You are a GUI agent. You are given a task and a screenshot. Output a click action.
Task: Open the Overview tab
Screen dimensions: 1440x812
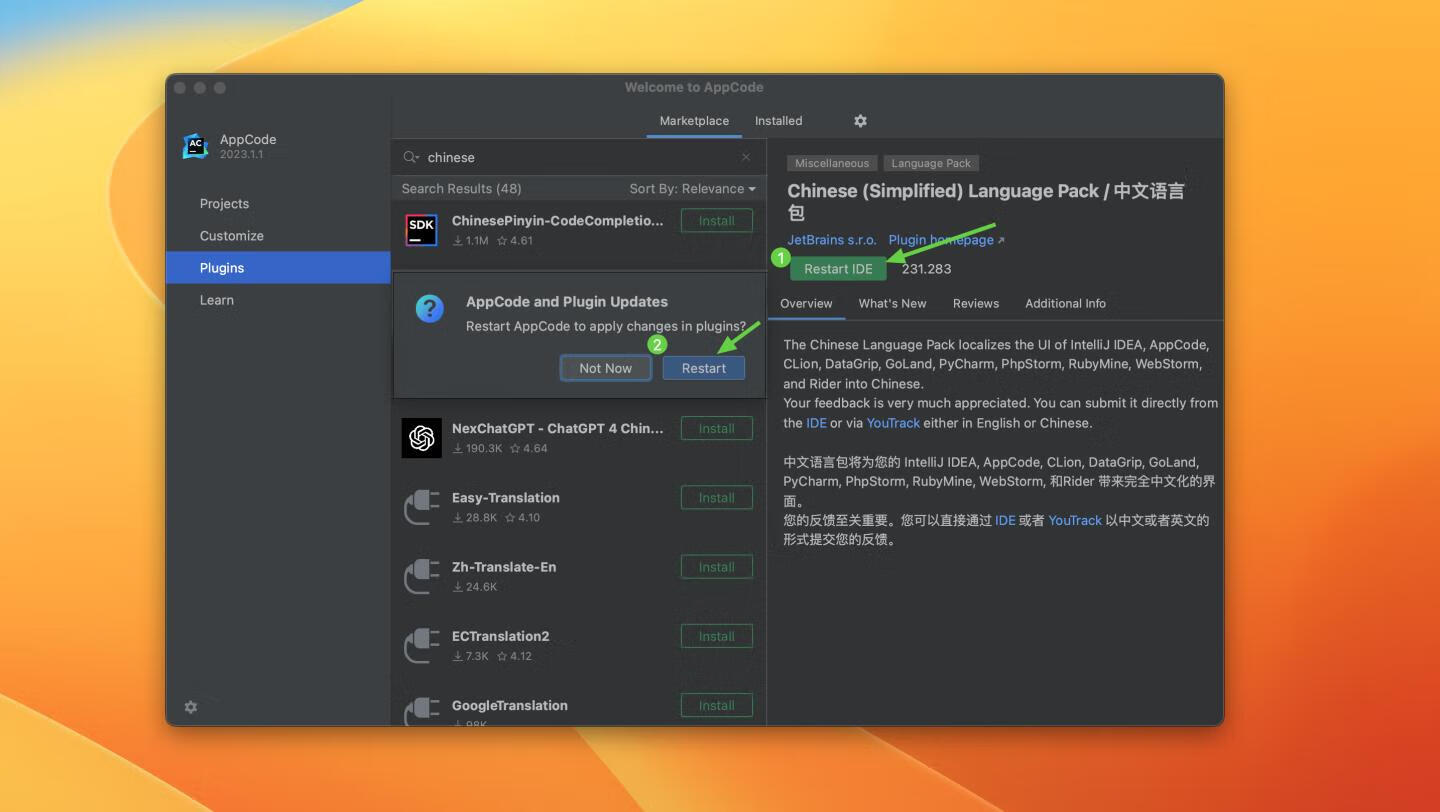point(806,303)
